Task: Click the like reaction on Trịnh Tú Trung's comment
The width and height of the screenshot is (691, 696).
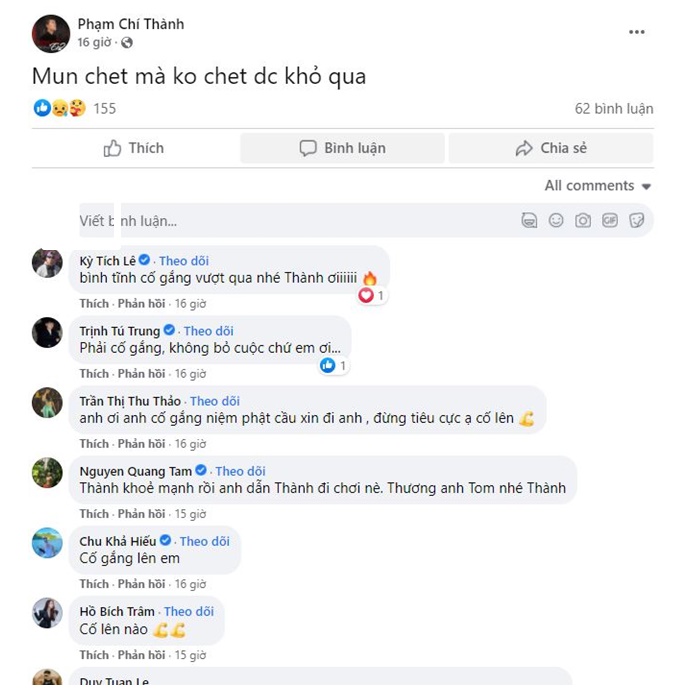Action: [328, 365]
